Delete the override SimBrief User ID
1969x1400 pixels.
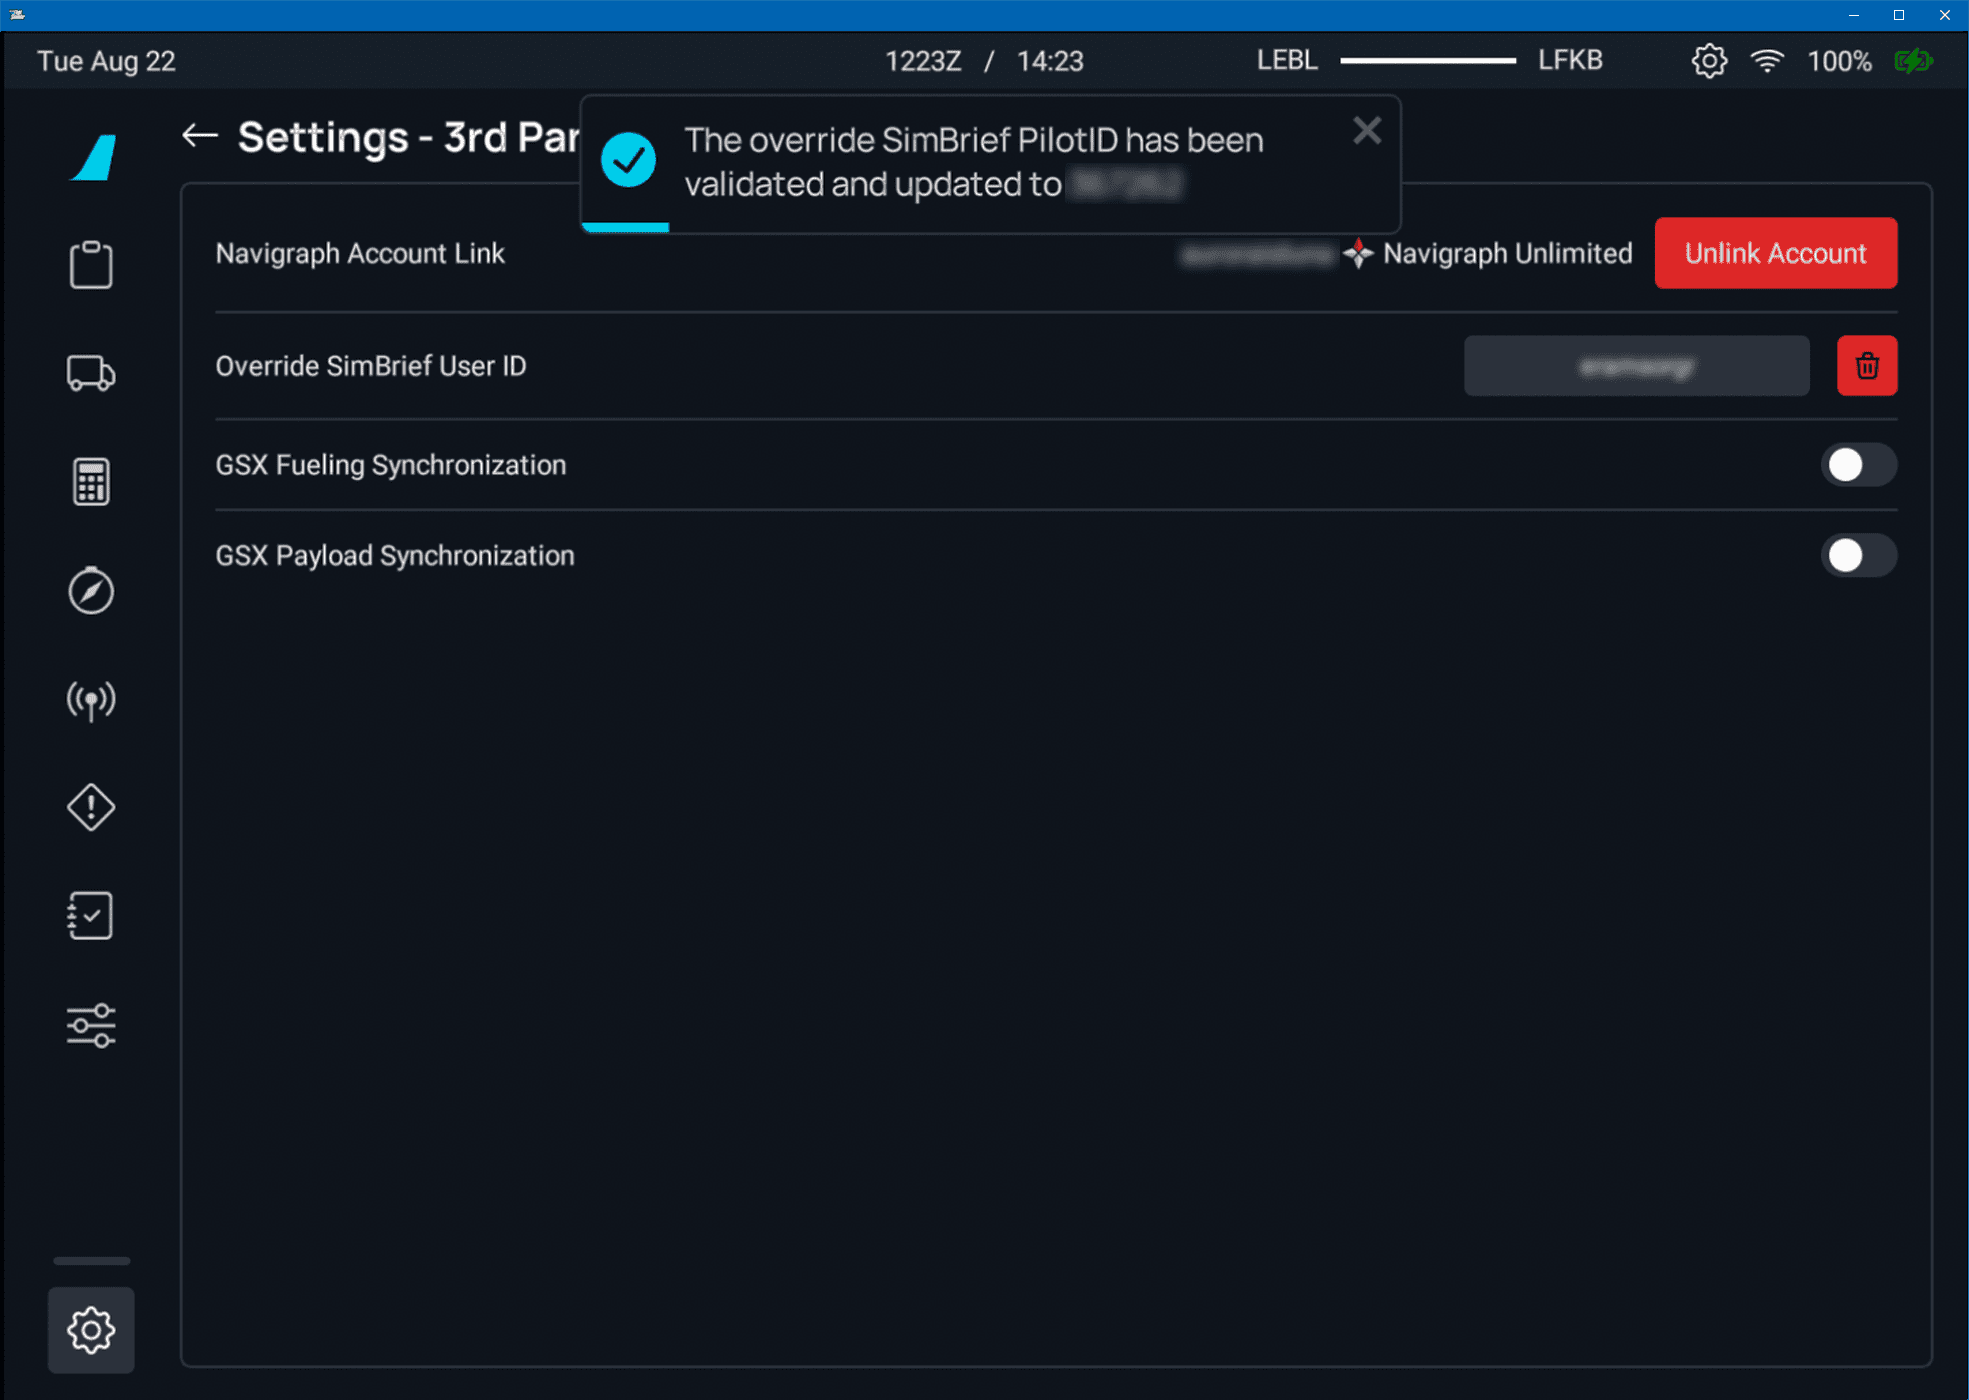1866,366
